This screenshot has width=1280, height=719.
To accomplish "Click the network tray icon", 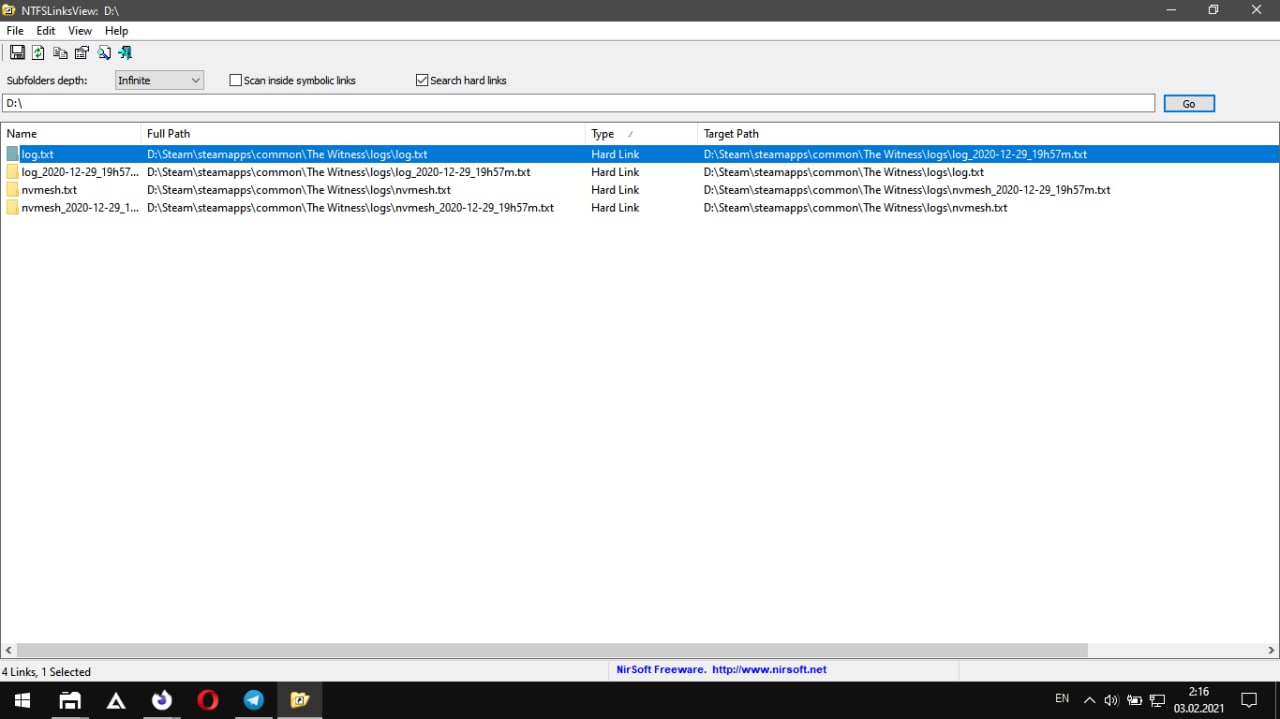I will [x=1157, y=700].
